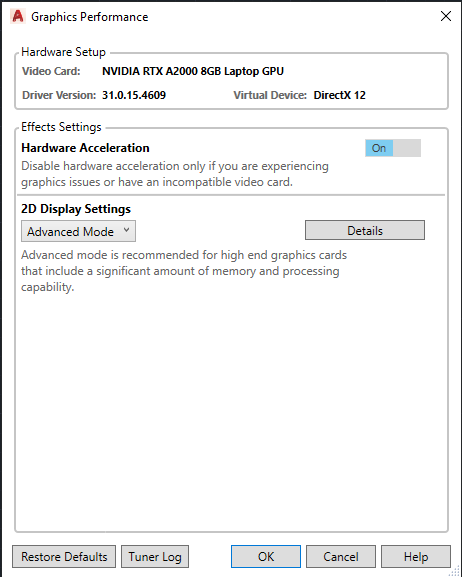Click the Hardware Acceleration heading
This screenshot has width=462, height=577.
[85, 148]
